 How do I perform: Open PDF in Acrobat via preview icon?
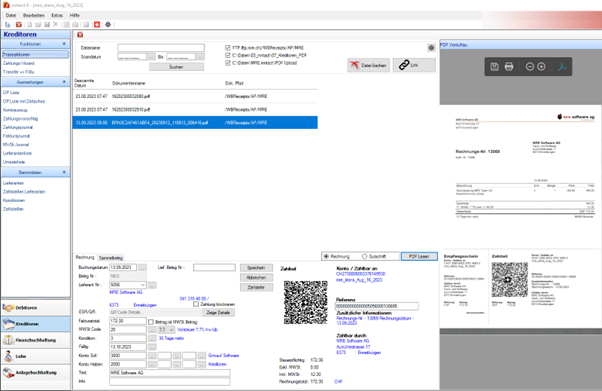click(x=562, y=66)
